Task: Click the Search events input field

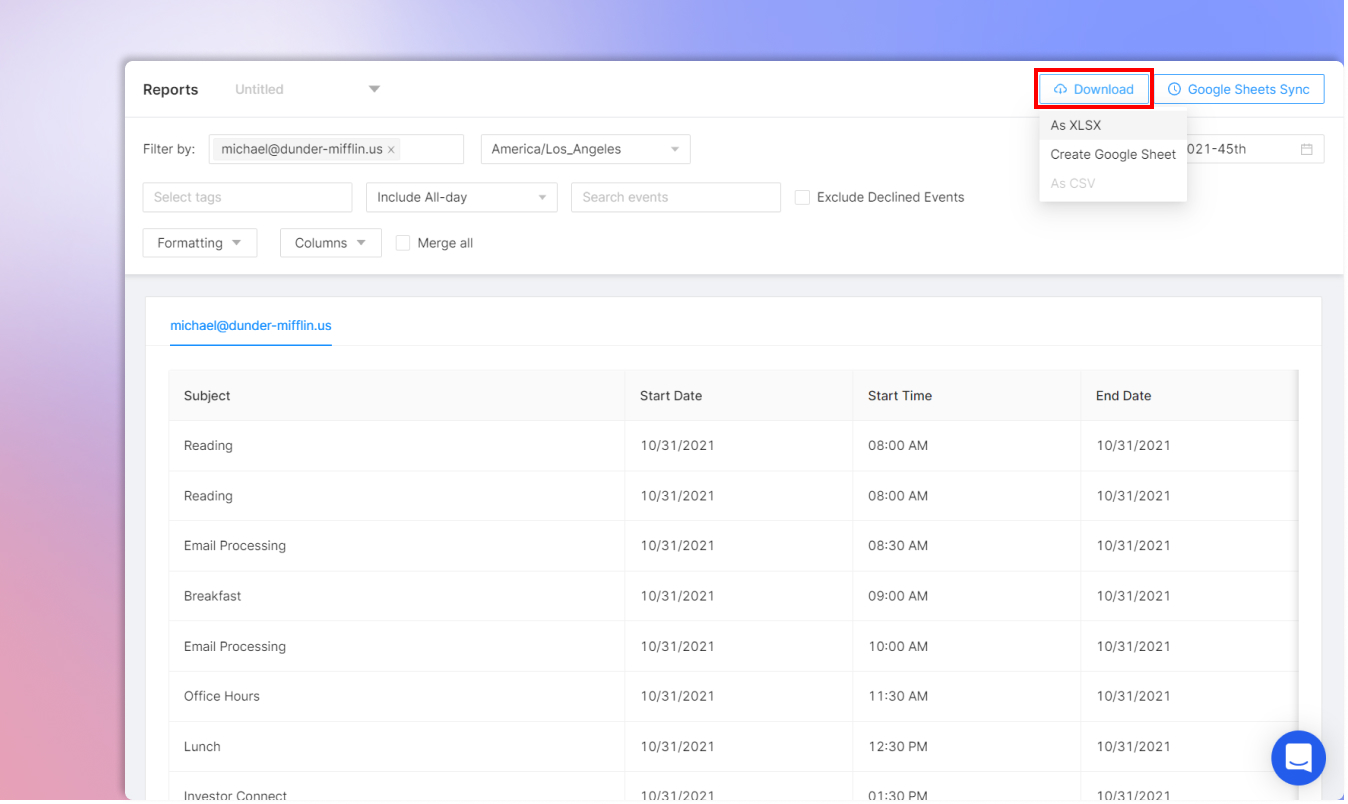Action: click(x=675, y=197)
